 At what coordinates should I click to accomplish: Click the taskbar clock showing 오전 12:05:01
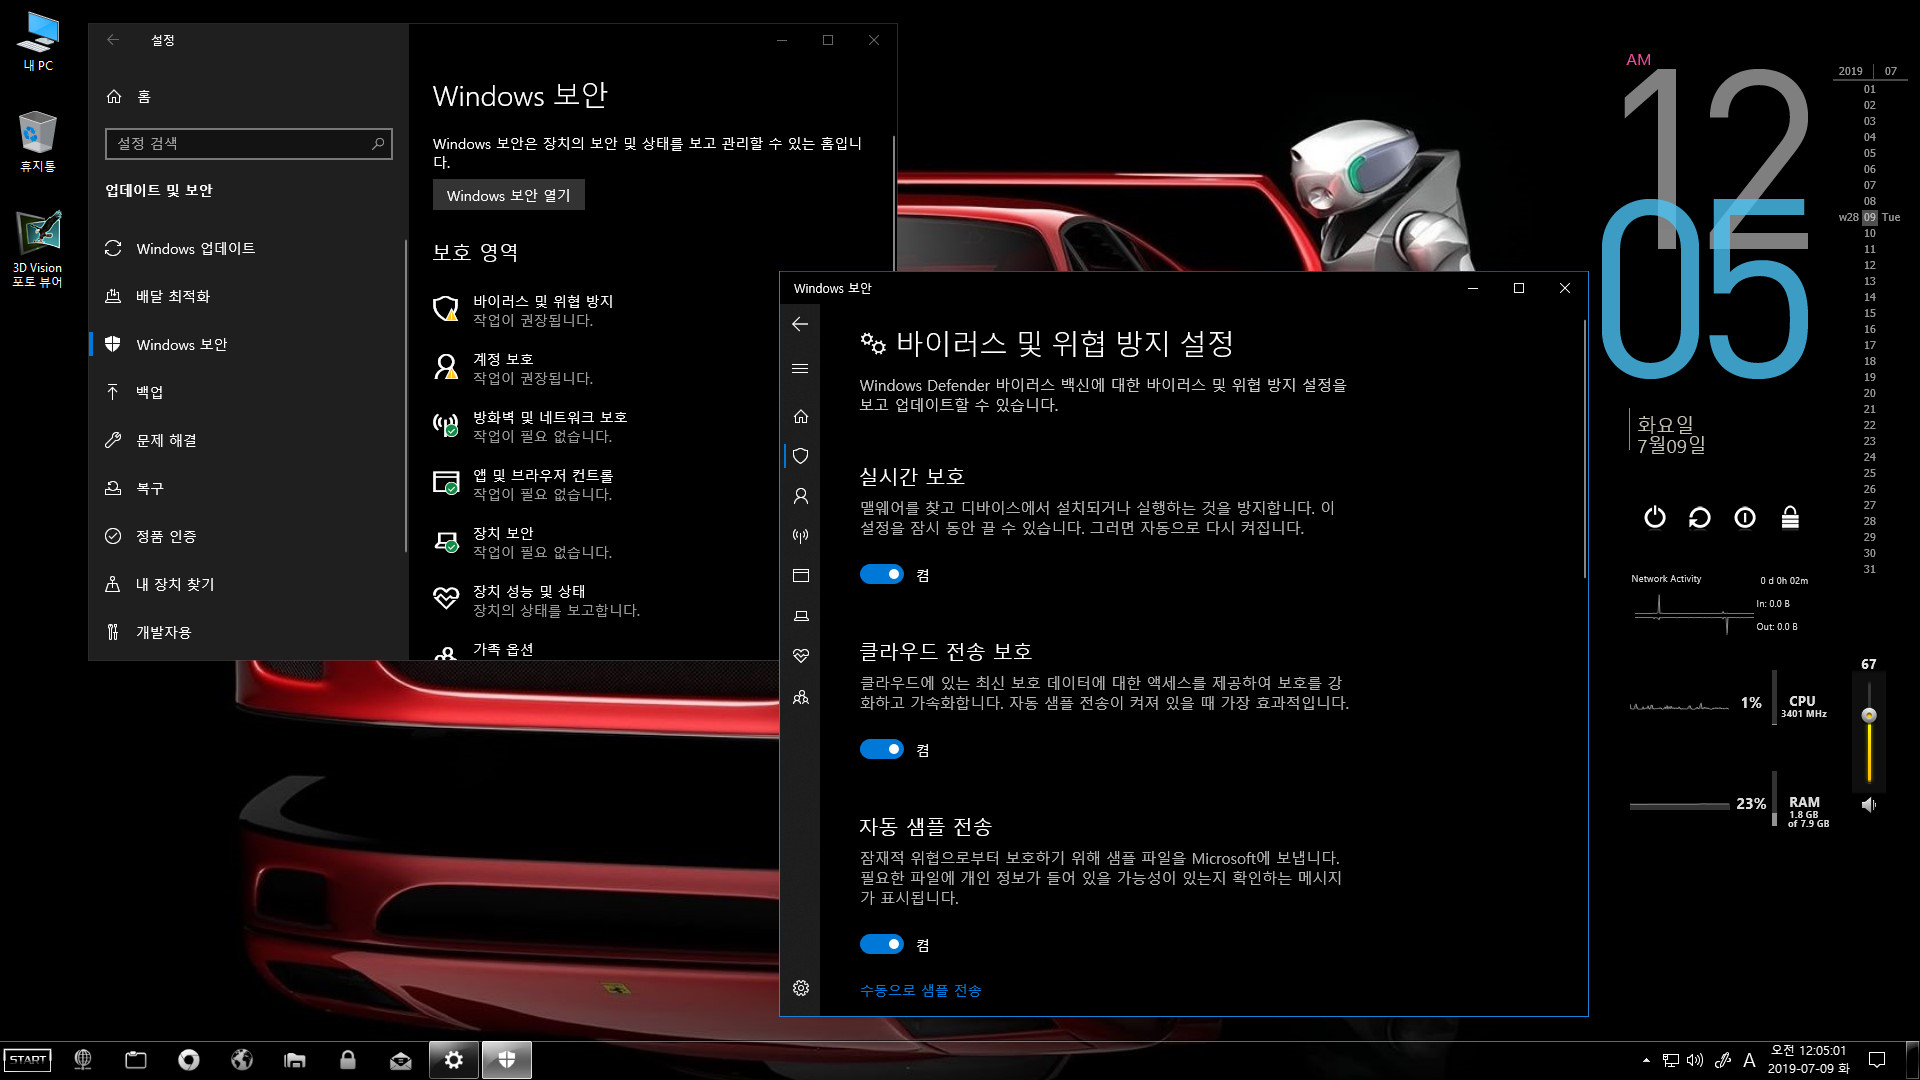tap(1808, 1059)
